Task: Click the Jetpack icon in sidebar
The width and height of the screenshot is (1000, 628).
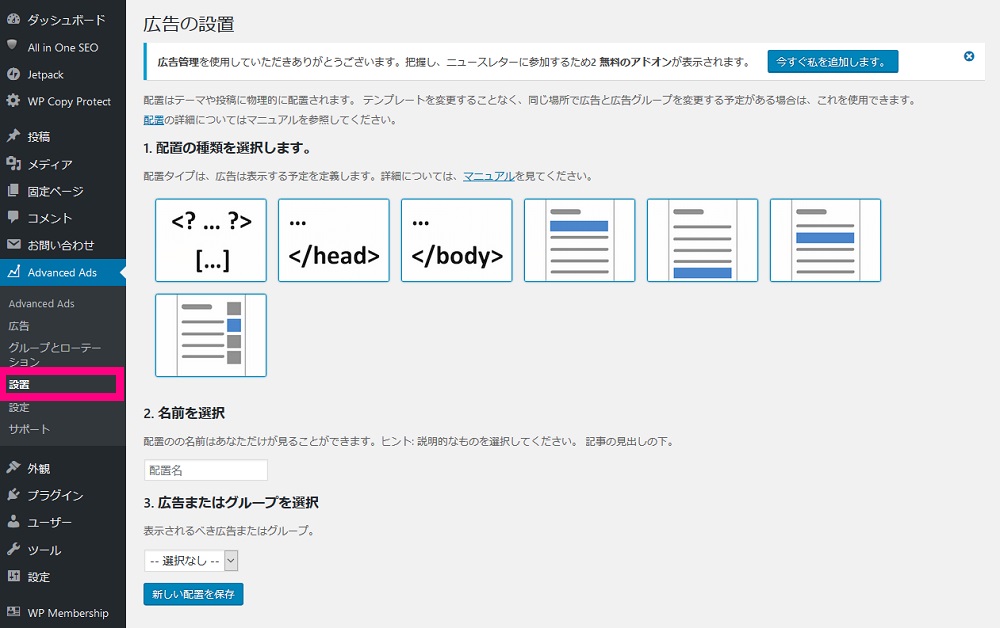Action: coord(13,75)
